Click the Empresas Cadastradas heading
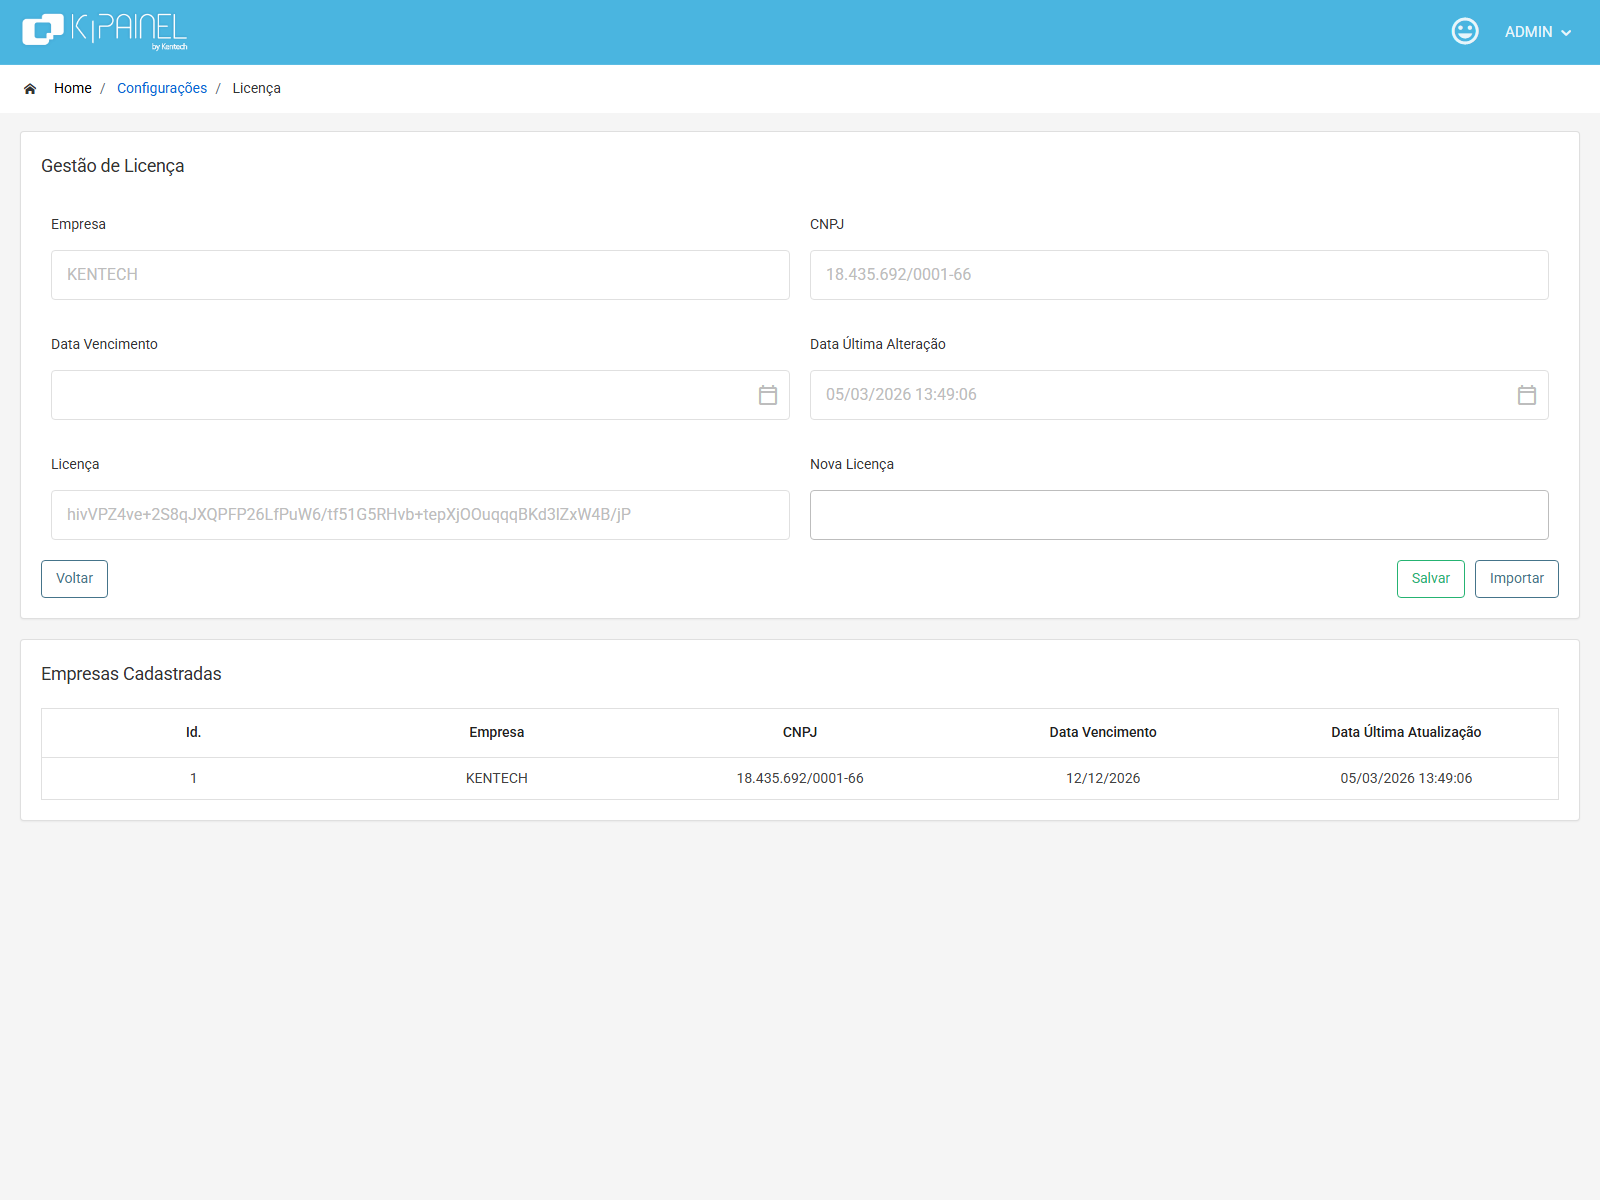 pyautogui.click(x=131, y=674)
